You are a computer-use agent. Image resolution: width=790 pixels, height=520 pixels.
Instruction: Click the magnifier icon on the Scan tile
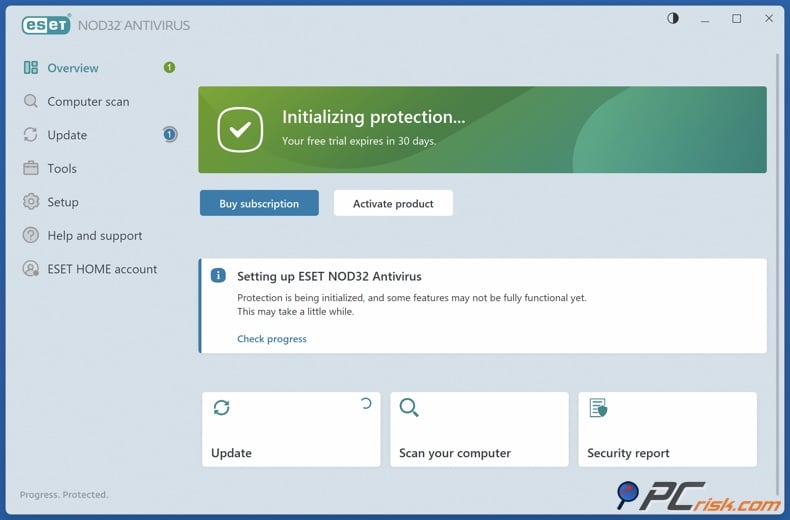409,407
